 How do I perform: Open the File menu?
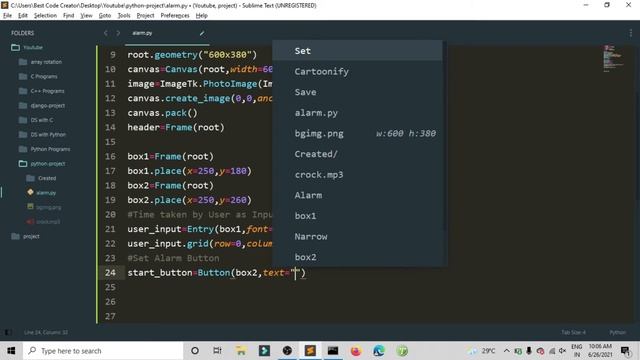click(x=7, y=16)
